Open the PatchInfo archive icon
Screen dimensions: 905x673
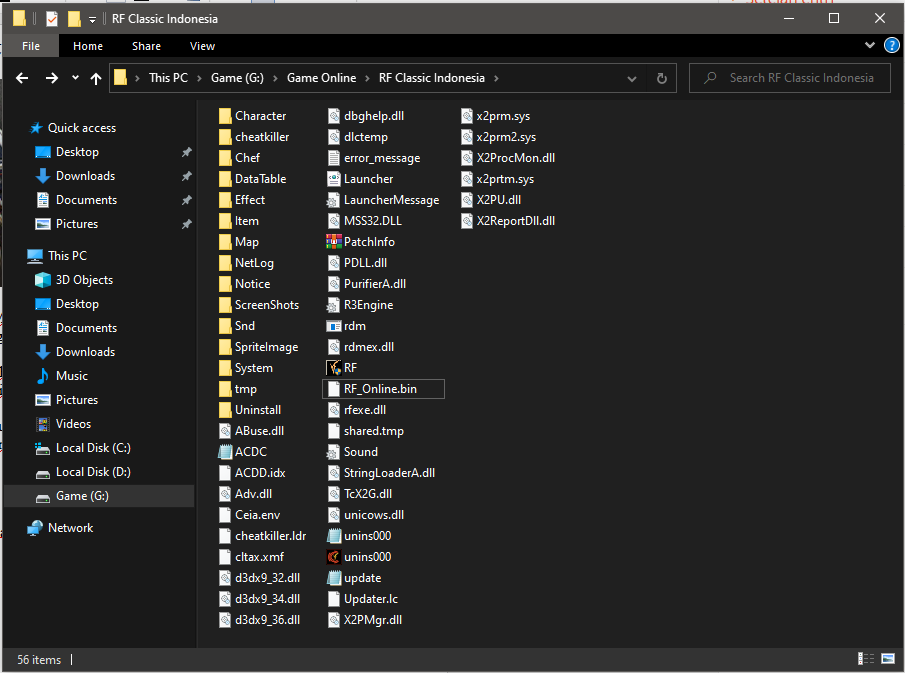(334, 242)
